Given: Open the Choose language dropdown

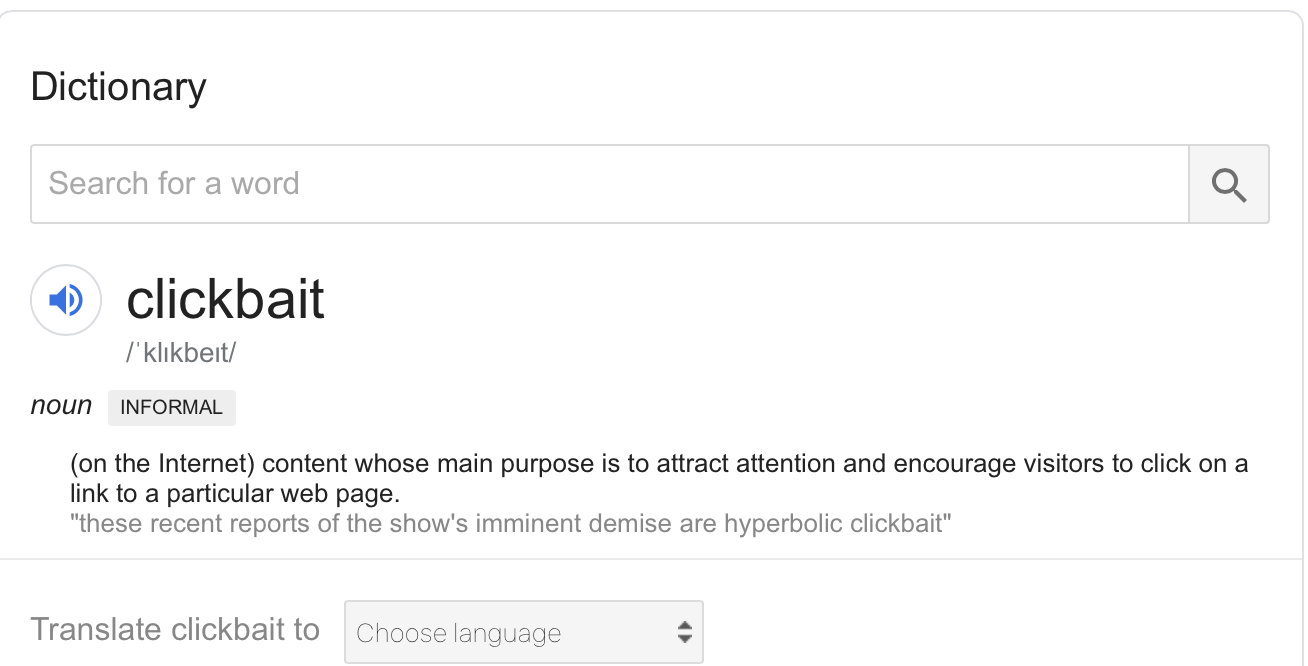Looking at the screenshot, I should [524, 632].
